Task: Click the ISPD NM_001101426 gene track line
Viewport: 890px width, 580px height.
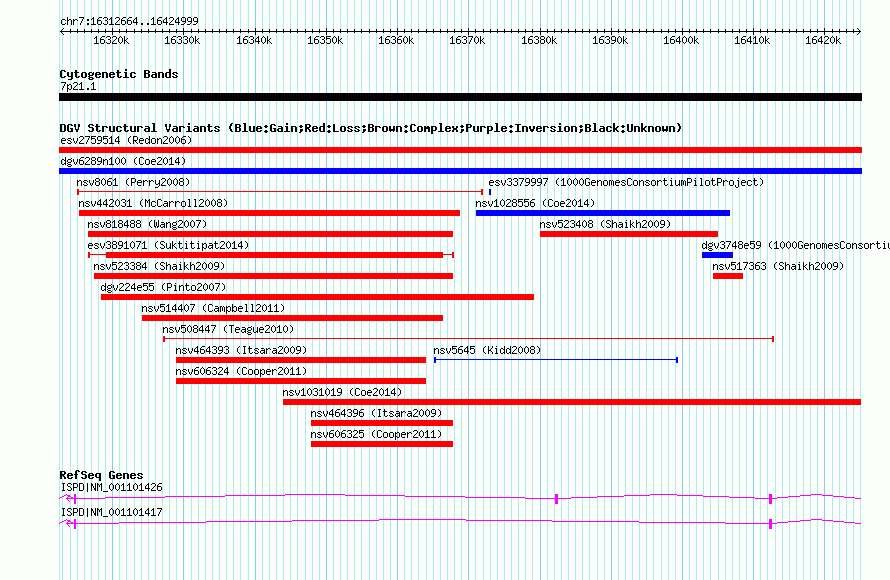Action: [x=460, y=498]
